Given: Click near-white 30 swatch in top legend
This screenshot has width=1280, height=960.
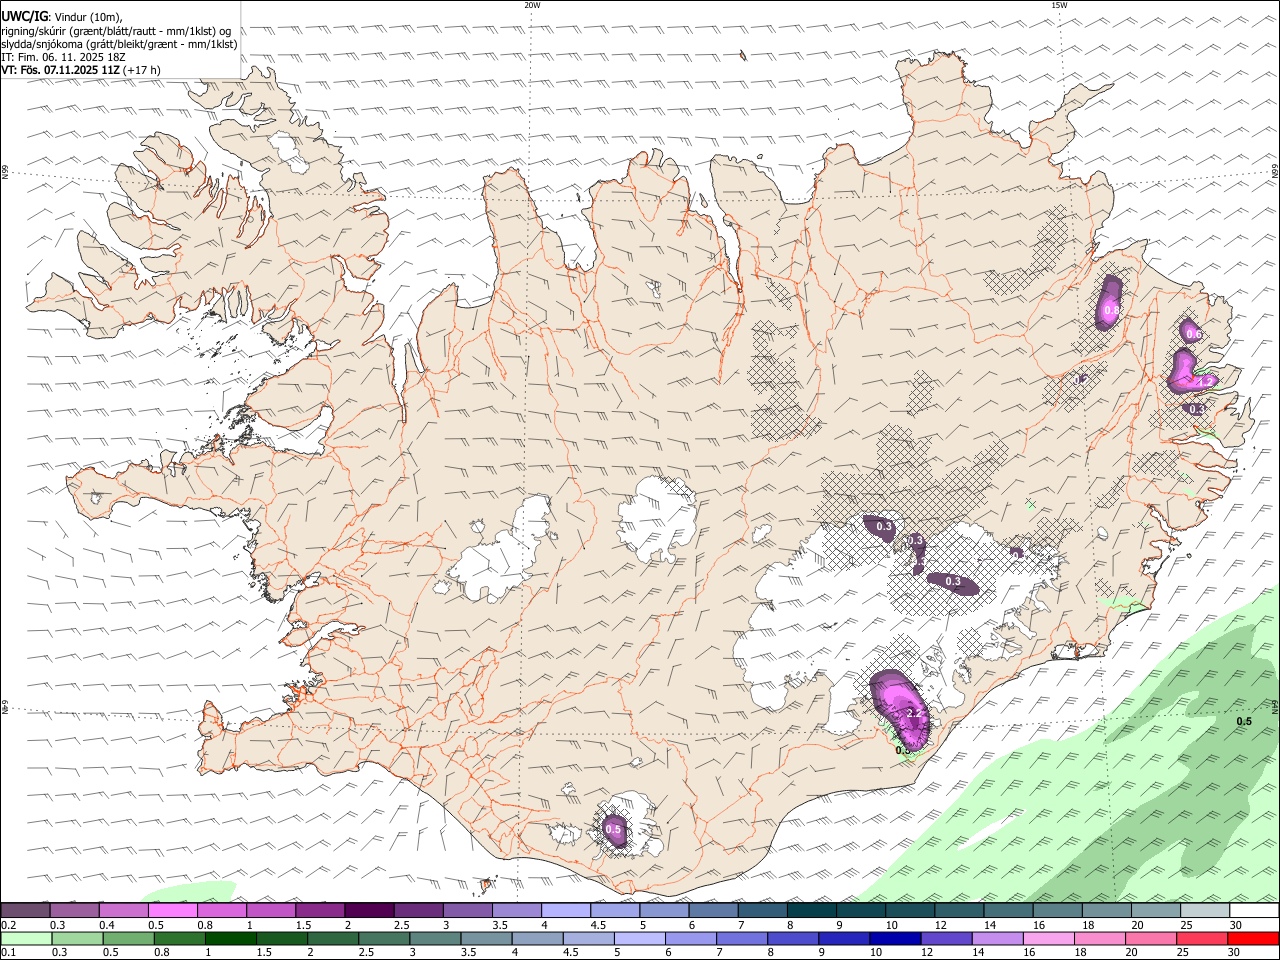Looking at the screenshot, I should [1254, 911].
